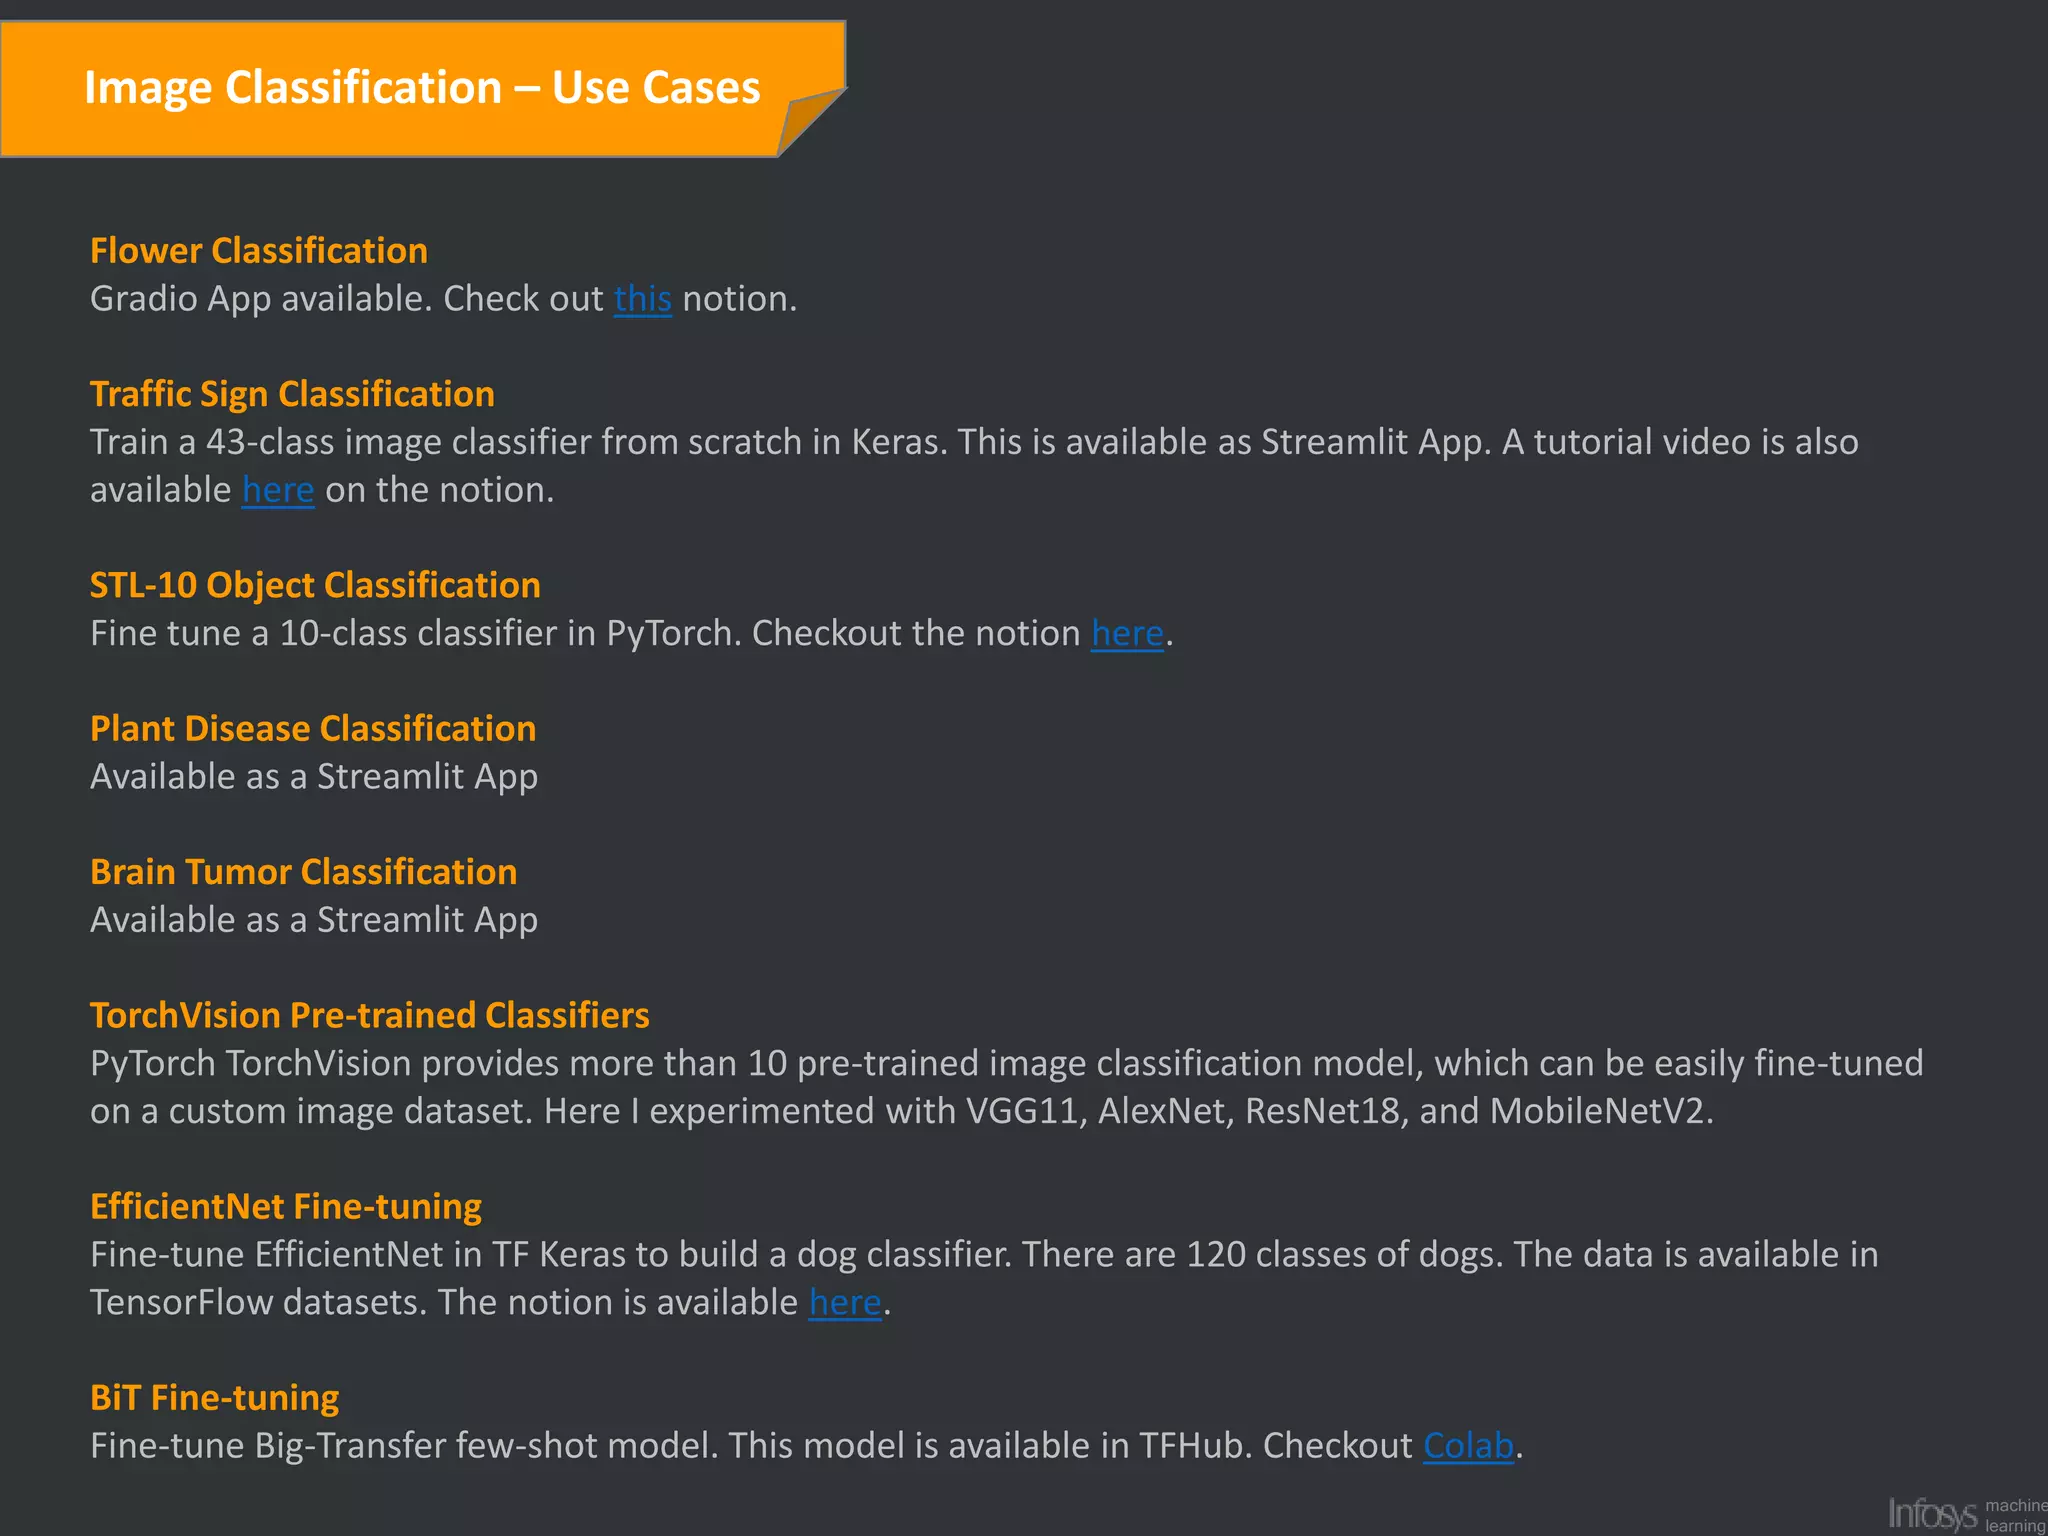Click the 'Traffic Sign Classification' heading

click(x=292, y=394)
